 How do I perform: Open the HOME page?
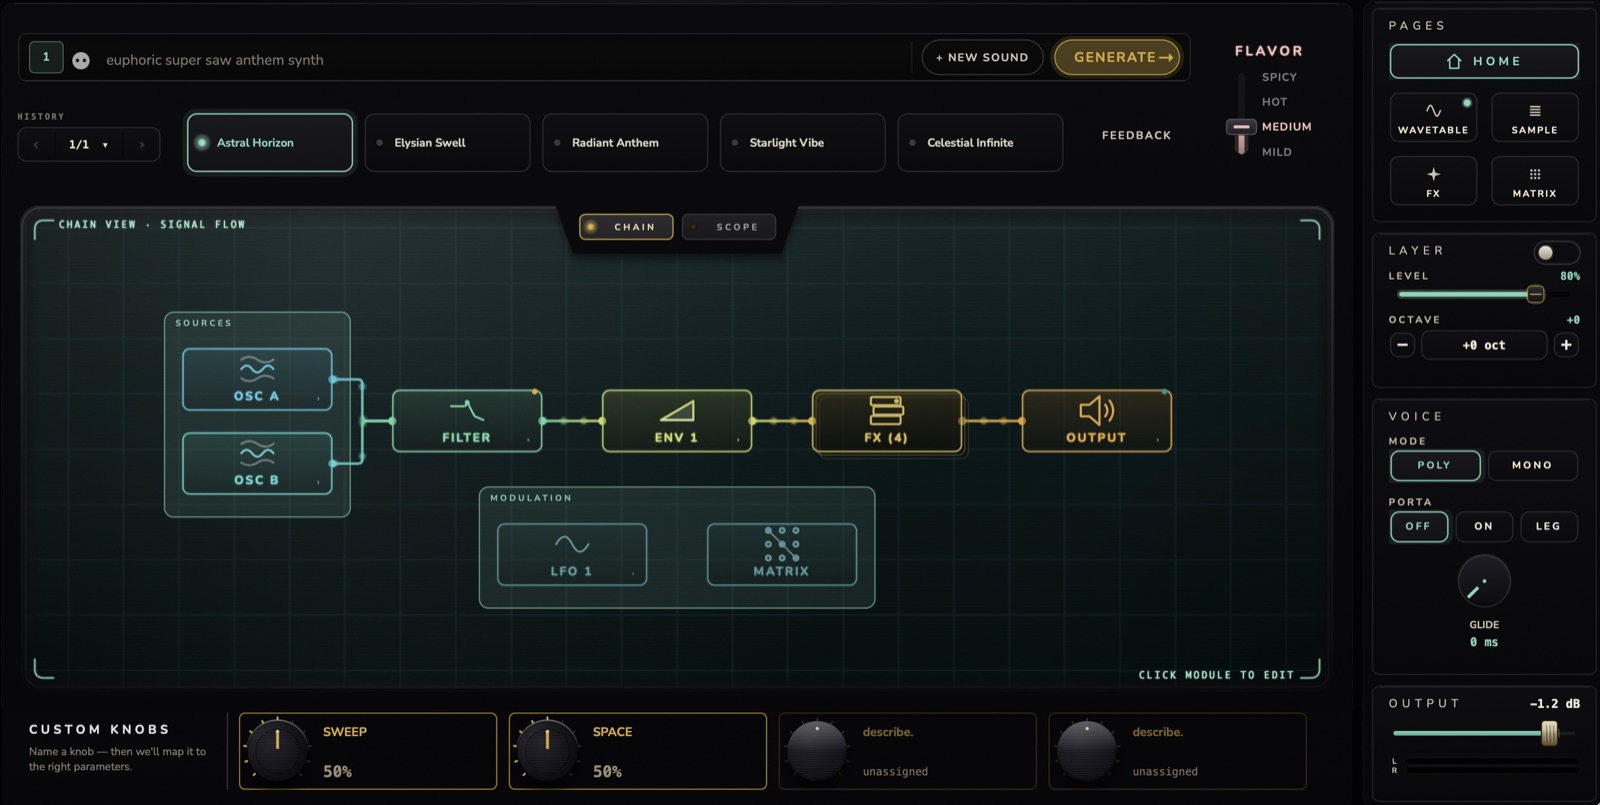click(1484, 61)
